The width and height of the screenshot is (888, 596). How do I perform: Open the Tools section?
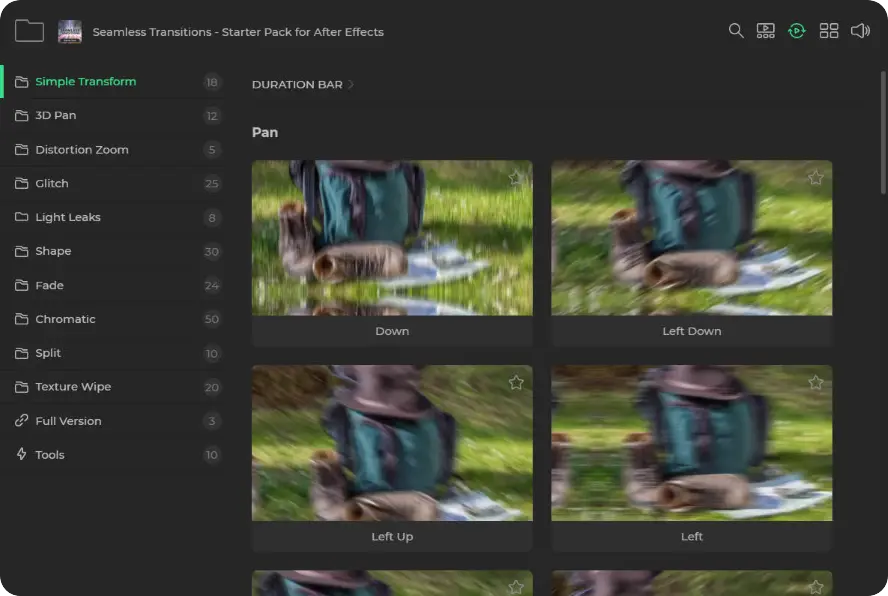tap(112, 455)
